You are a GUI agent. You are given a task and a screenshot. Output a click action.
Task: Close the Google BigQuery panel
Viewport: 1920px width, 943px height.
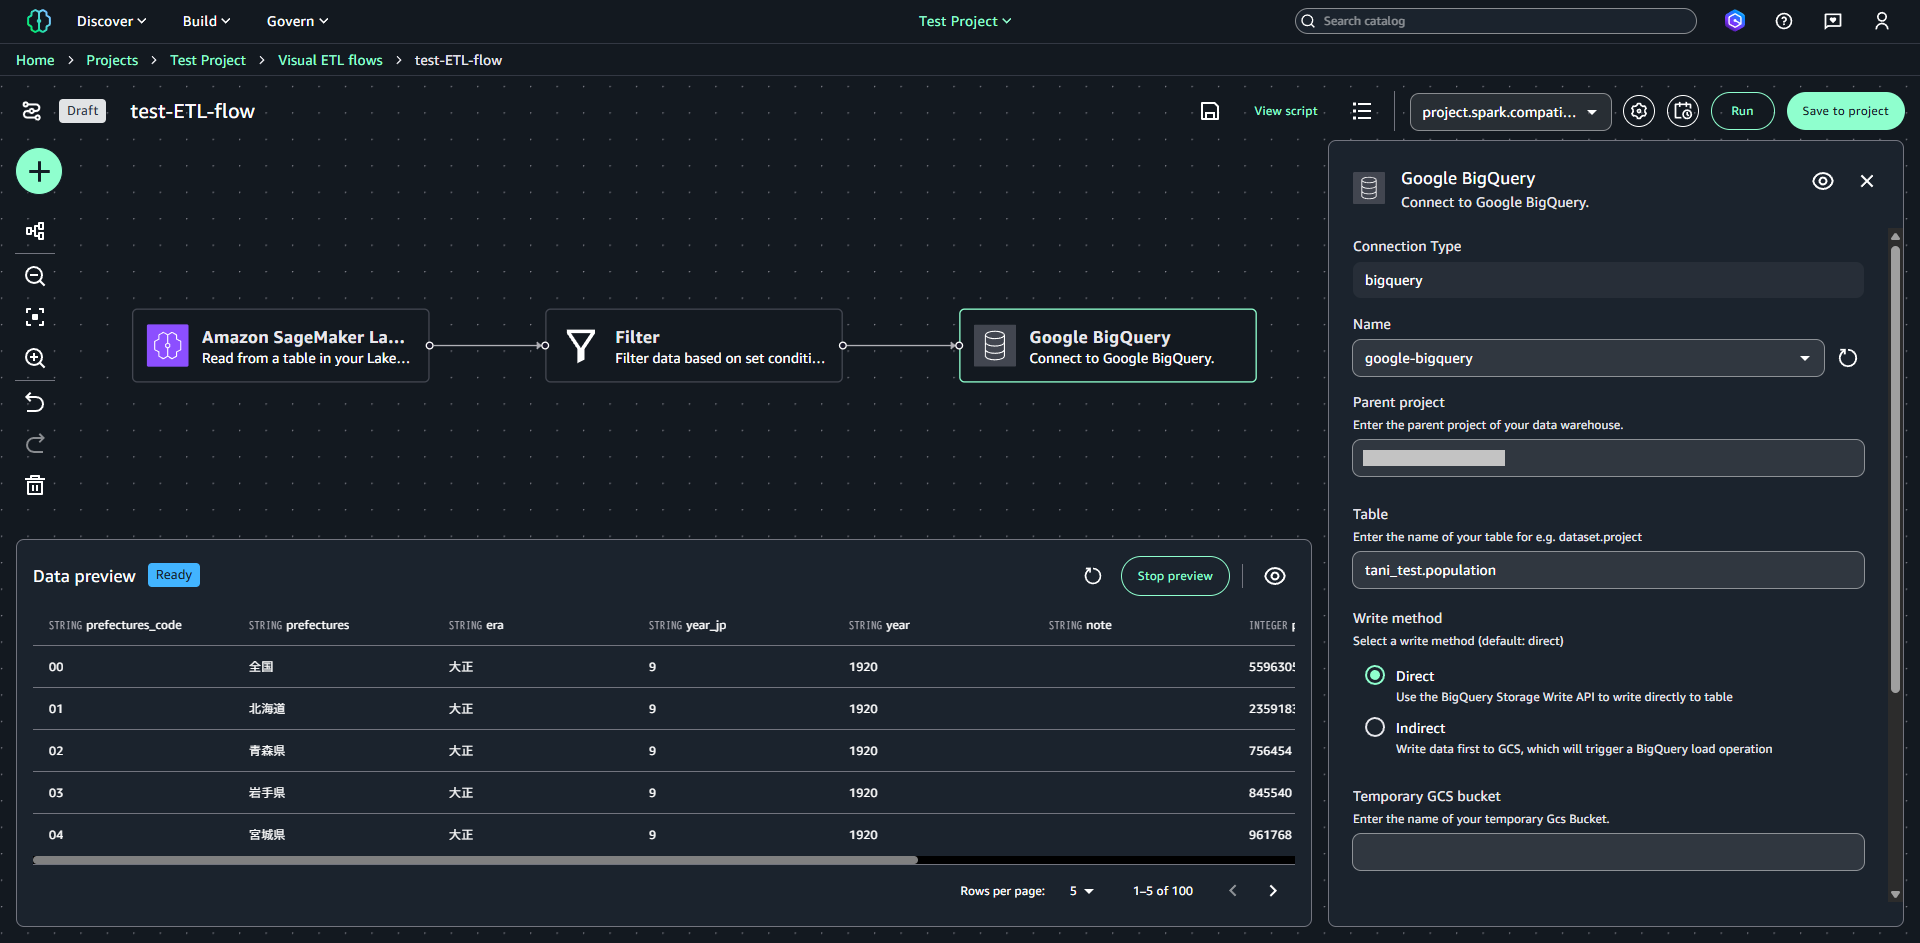1867,181
